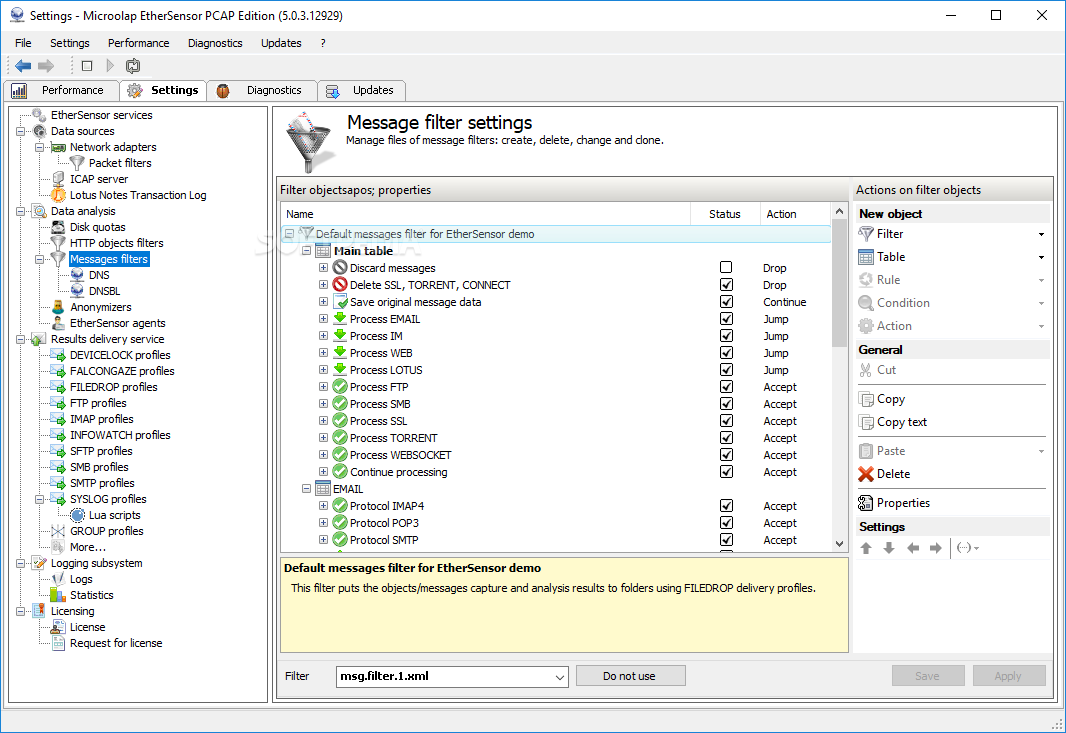
Task: Click the Copy text icon
Action: (865, 422)
